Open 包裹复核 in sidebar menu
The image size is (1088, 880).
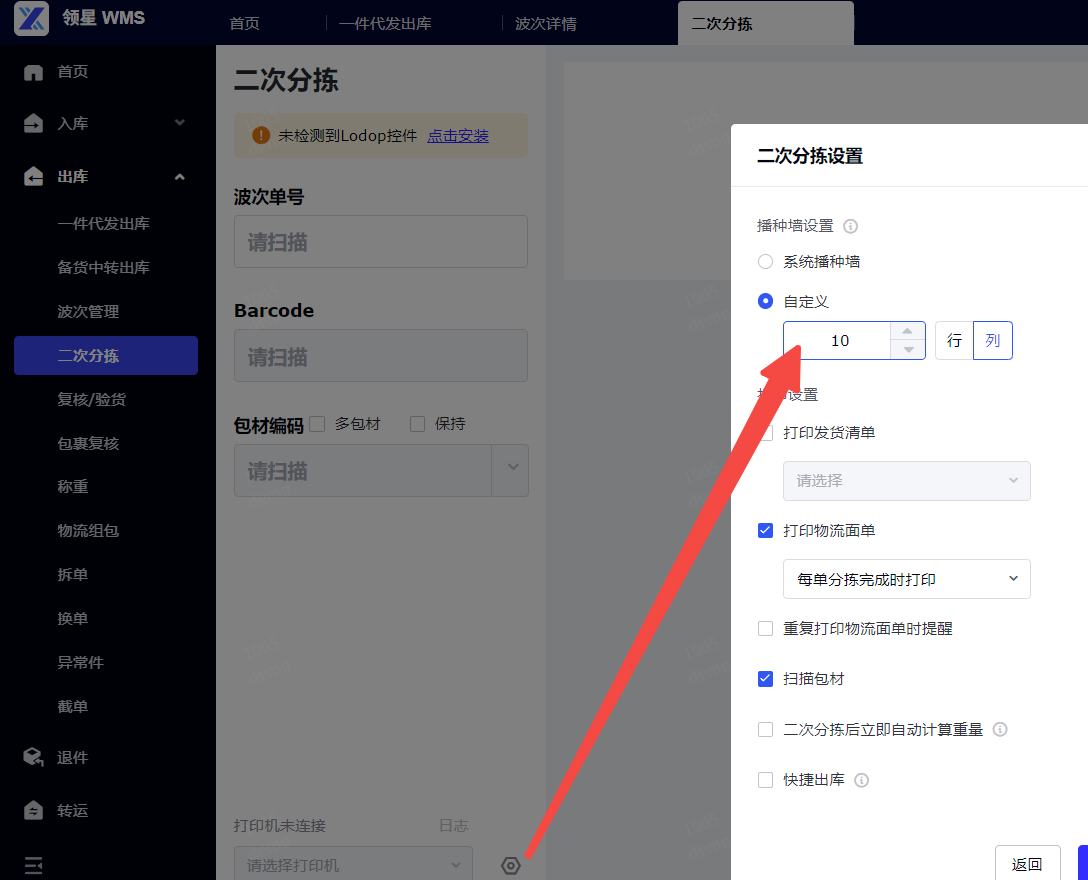[x=88, y=443]
